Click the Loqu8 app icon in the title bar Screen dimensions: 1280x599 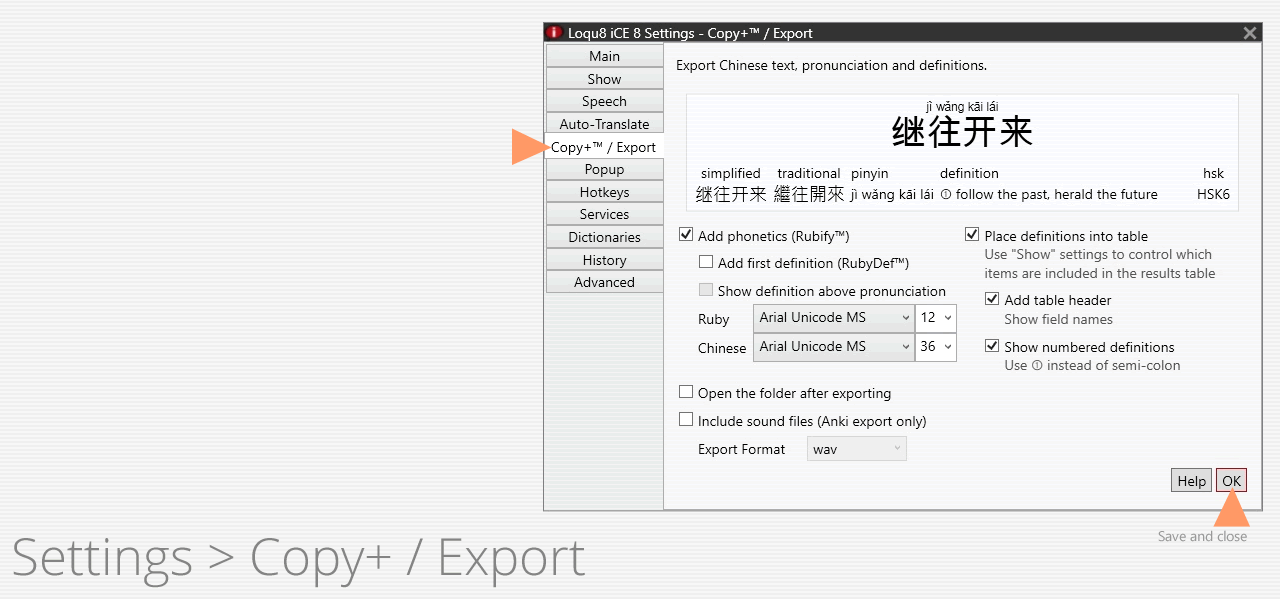[553, 32]
